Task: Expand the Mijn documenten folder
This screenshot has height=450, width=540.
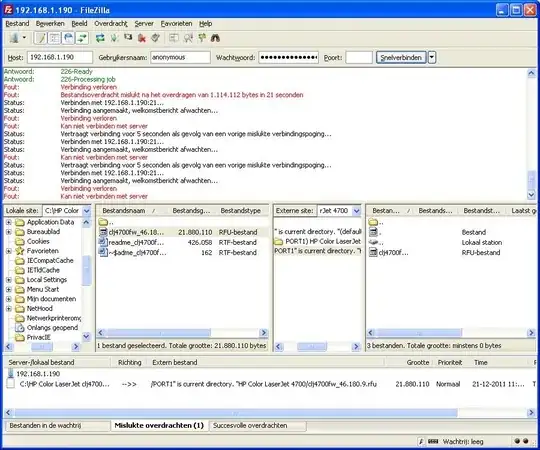Action: [9, 299]
